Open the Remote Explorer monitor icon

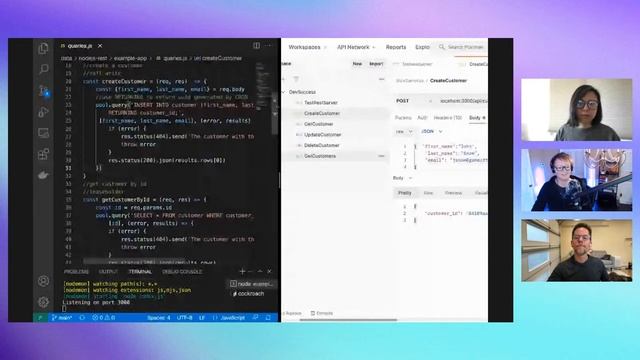pyautogui.click(x=43, y=133)
